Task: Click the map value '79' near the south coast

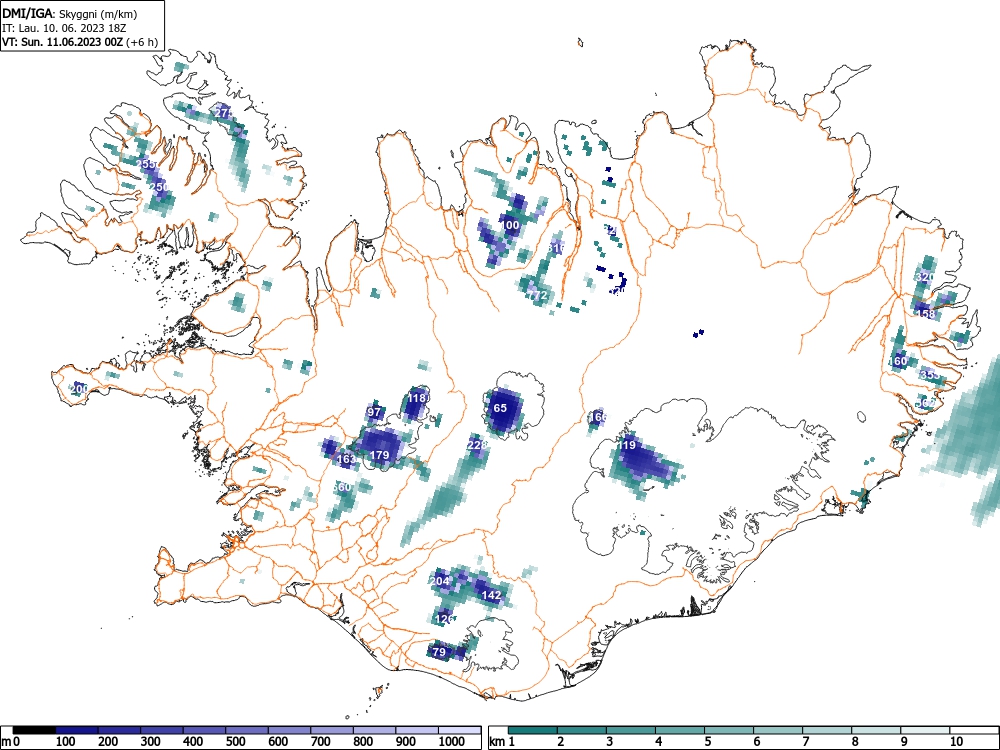Action: point(439,652)
